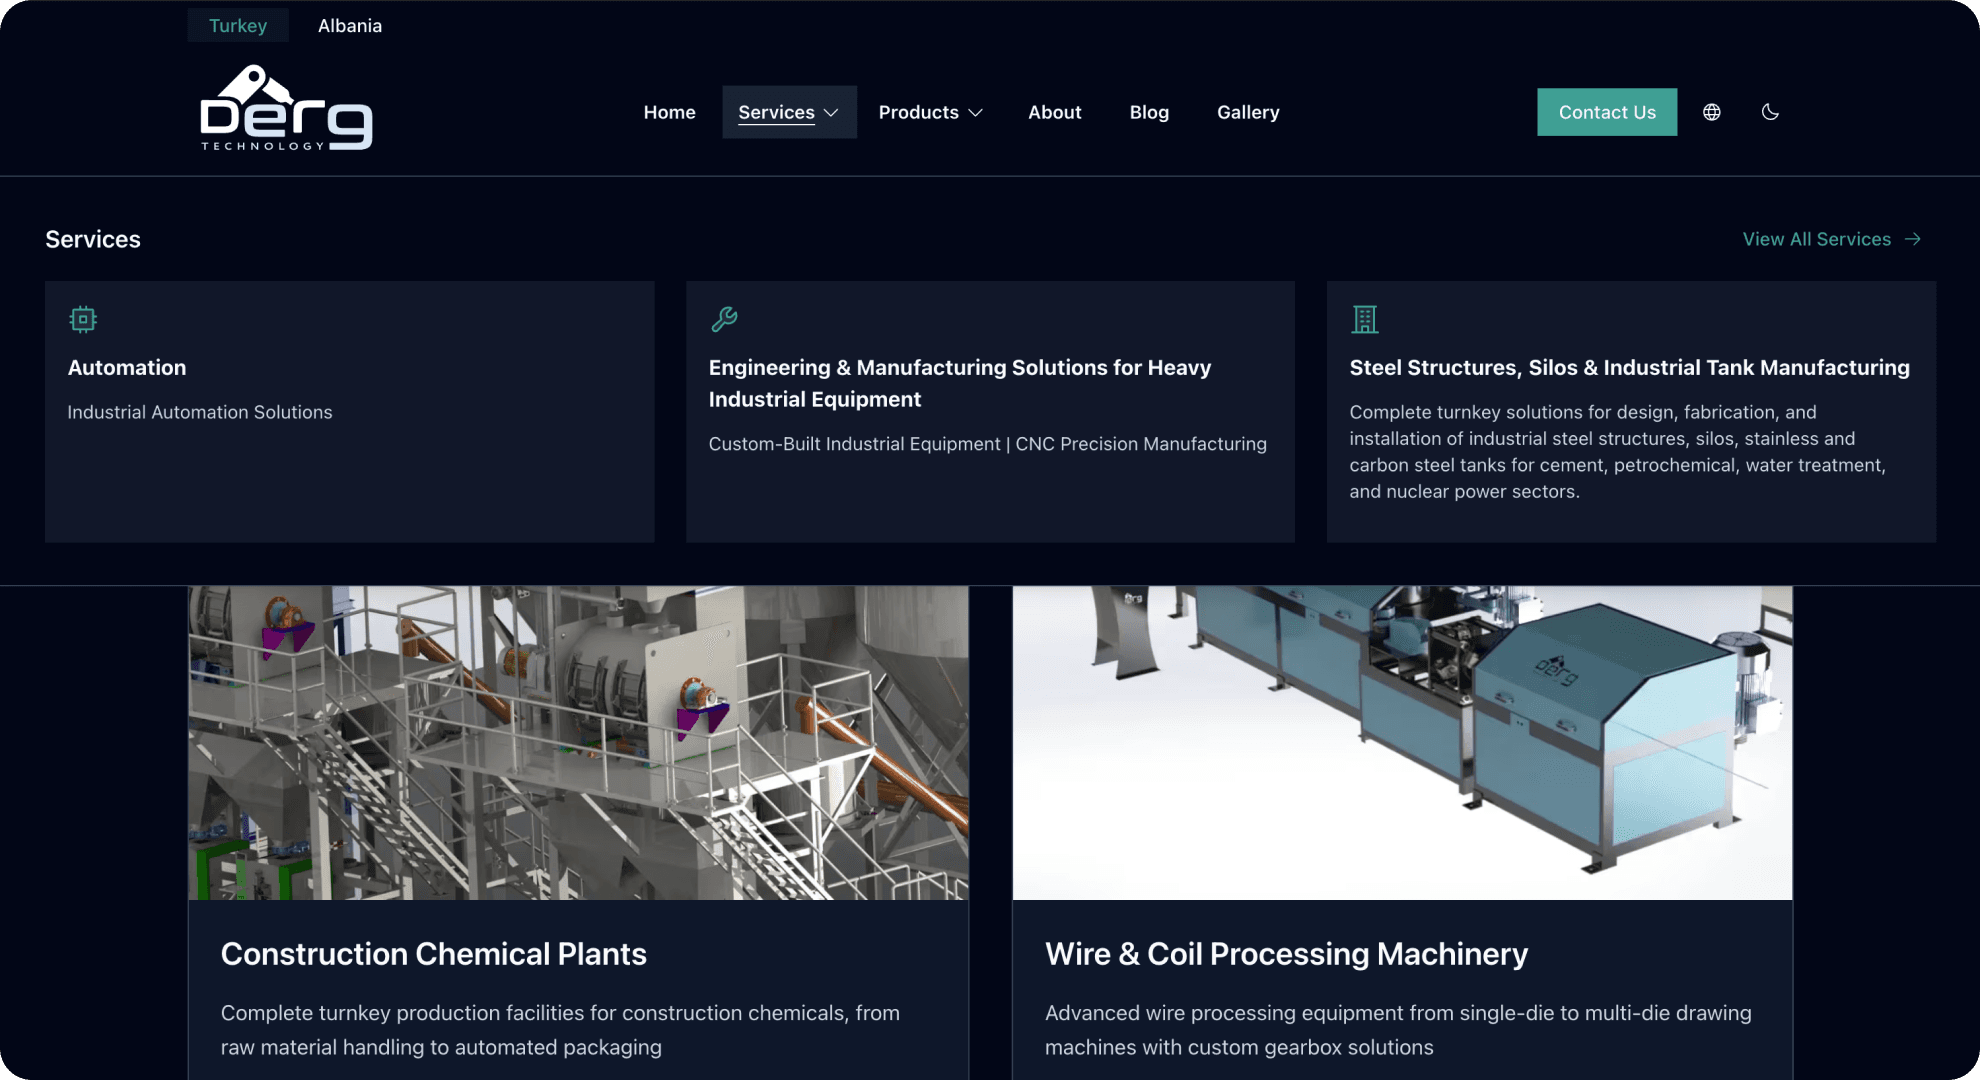The image size is (1980, 1080).
Task: Click the wrench engineering icon
Action: (x=724, y=319)
